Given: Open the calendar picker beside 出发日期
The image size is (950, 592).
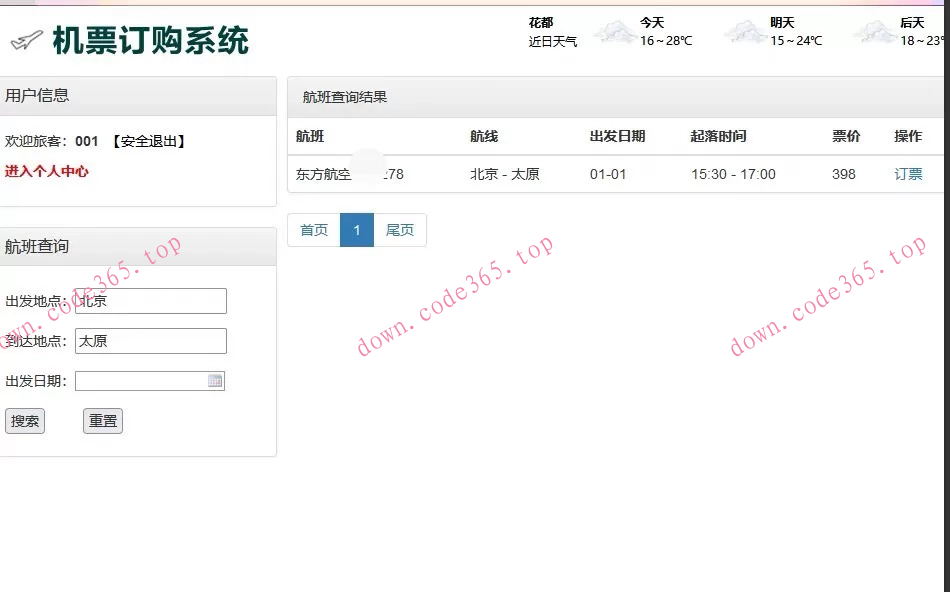Looking at the screenshot, I should 215,380.
